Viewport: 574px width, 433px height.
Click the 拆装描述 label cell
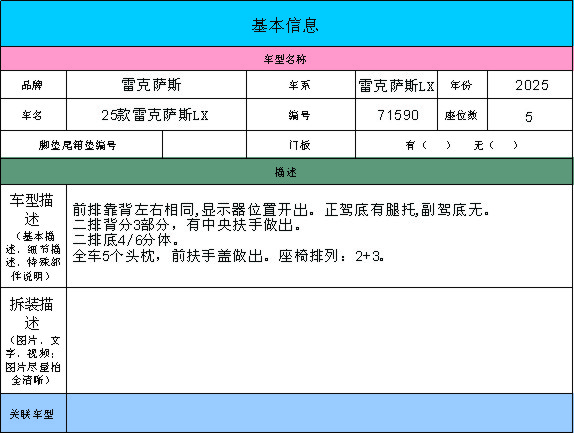(x=33, y=341)
